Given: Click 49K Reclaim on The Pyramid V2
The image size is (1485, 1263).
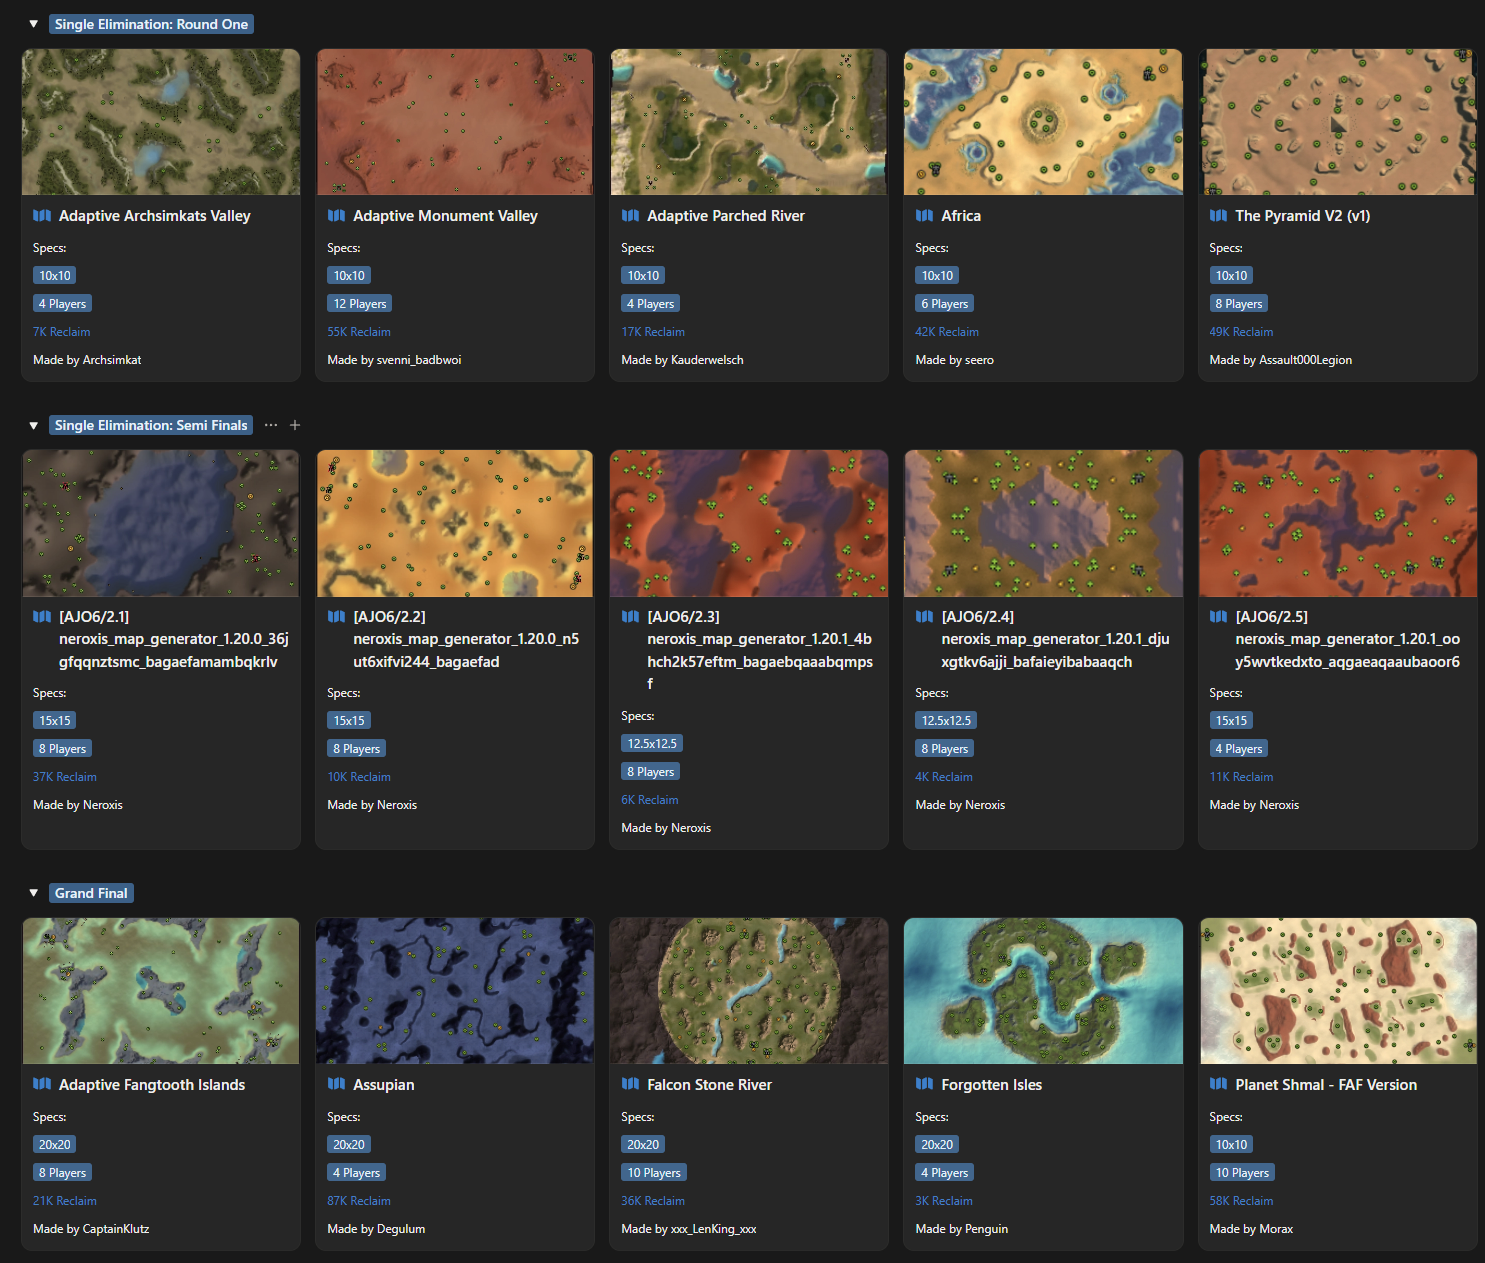Looking at the screenshot, I should click(1241, 332).
